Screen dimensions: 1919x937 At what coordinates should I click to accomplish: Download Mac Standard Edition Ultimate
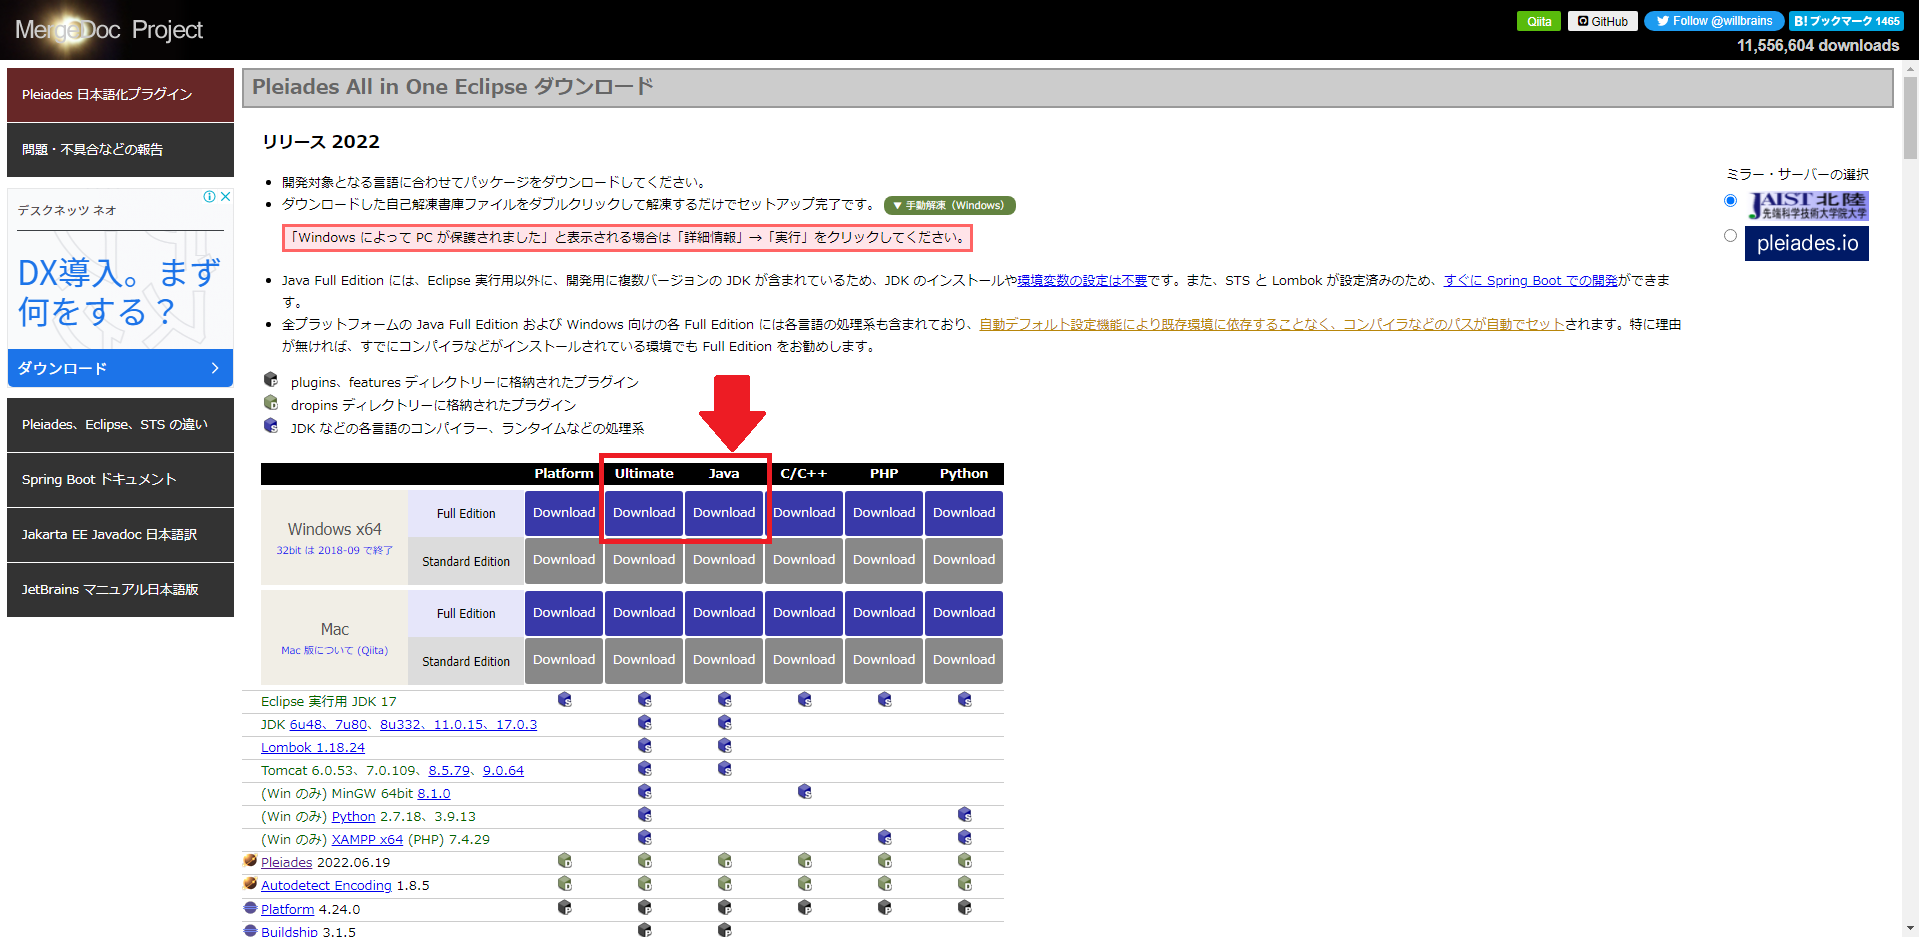tap(644, 660)
